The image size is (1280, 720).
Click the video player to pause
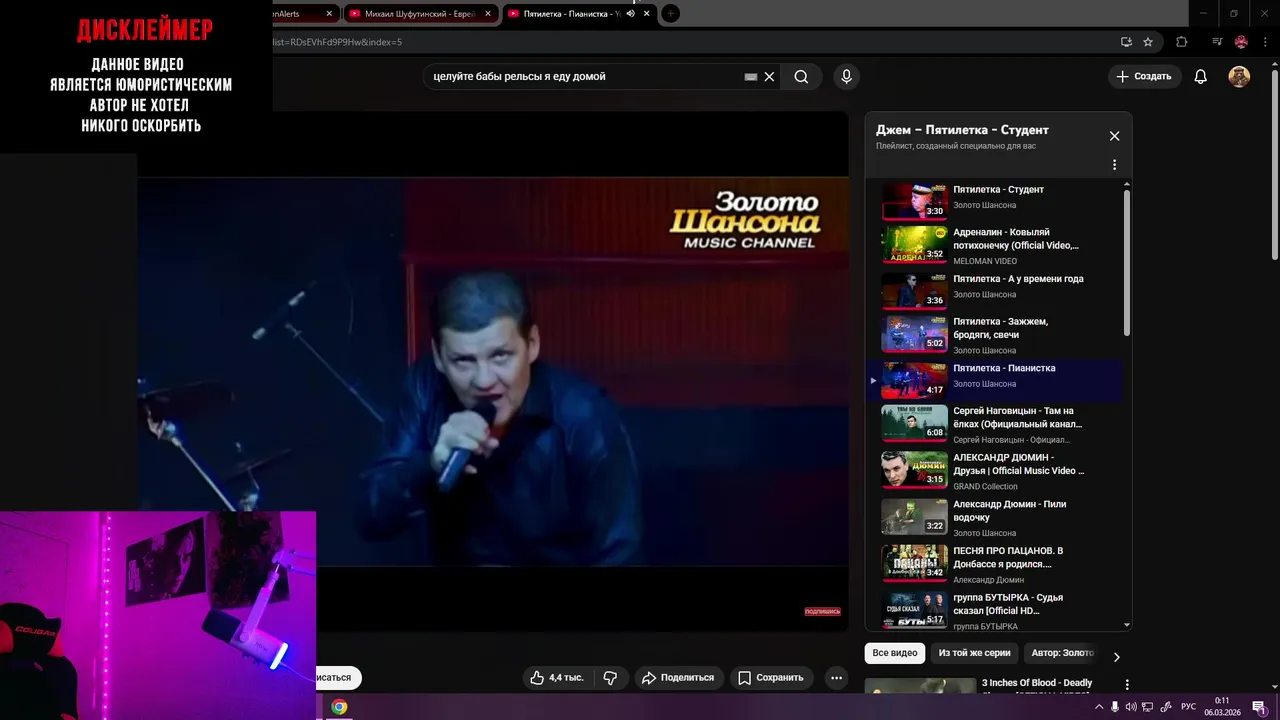[x=493, y=372]
